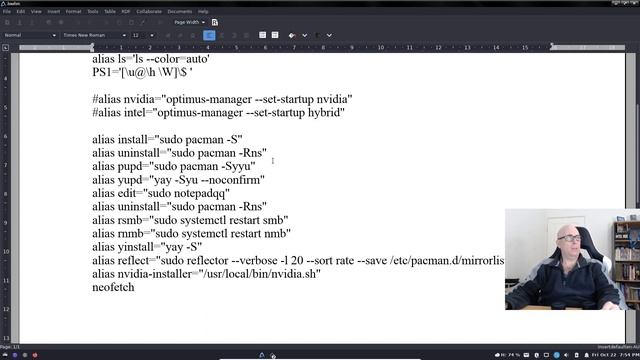Click the volume speaker tray icon
This screenshot has height=360, width=640.
tap(566, 355)
